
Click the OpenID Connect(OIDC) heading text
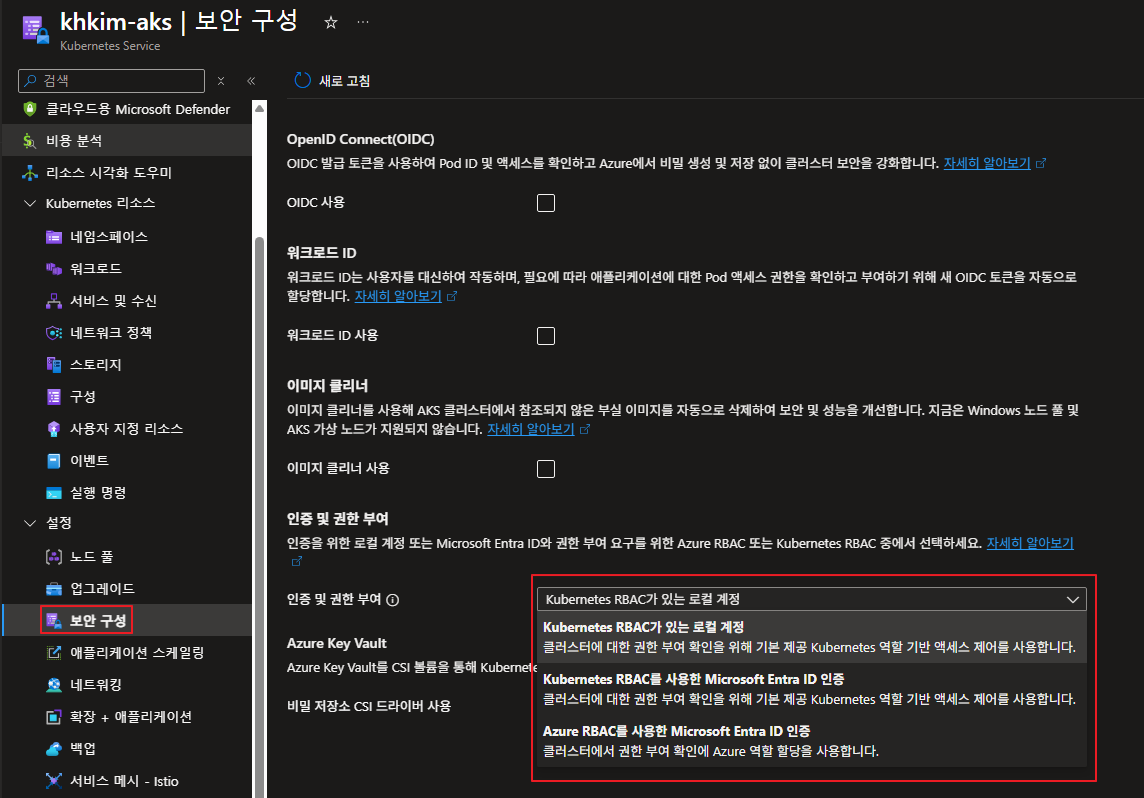point(360,139)
